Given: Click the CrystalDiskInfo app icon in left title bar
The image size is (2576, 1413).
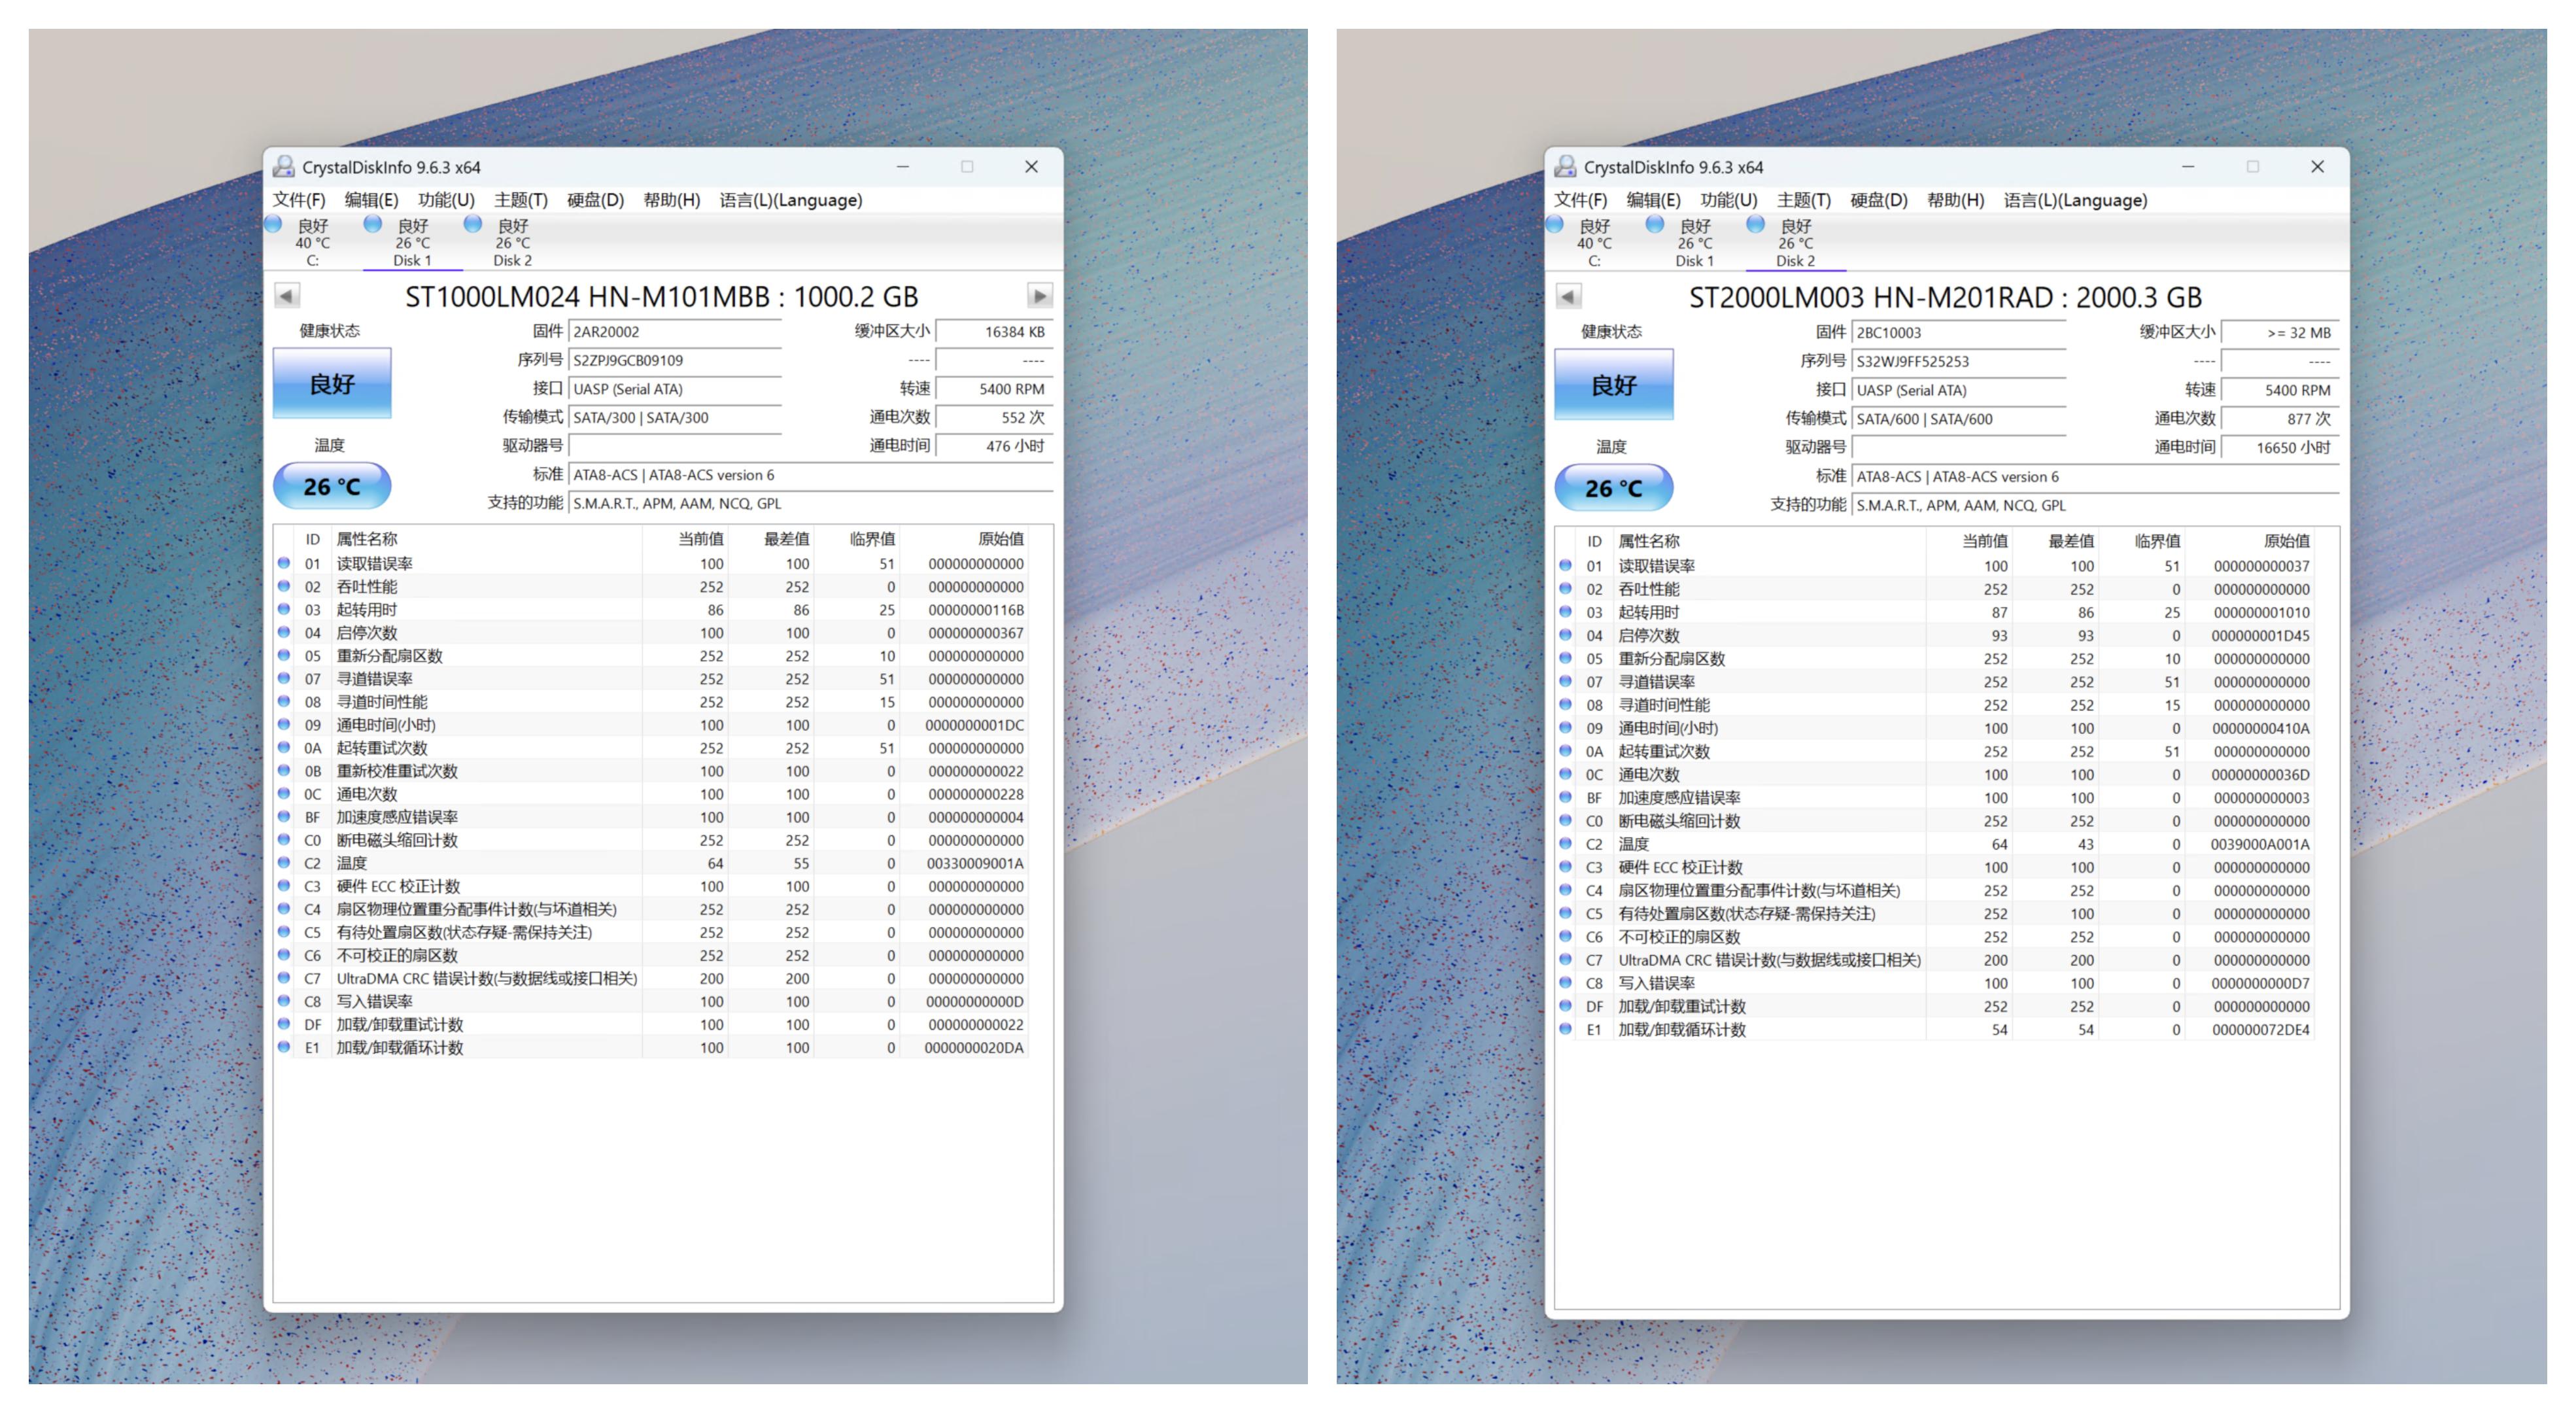Looking at the screenshot, I should (x=285, y=167).
